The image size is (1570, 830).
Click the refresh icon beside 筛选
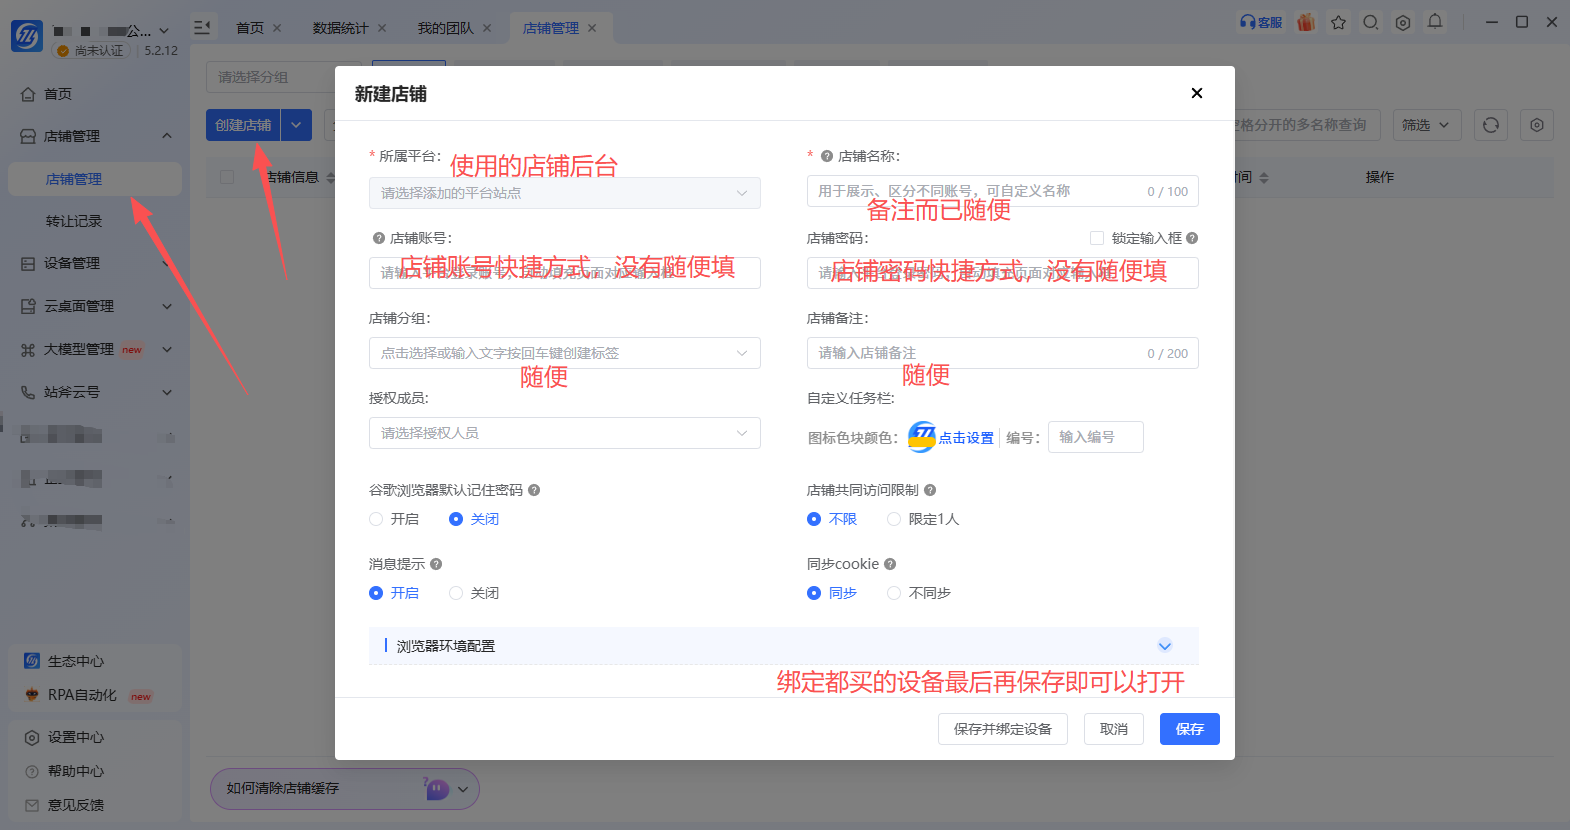[x=1491, y=125]
